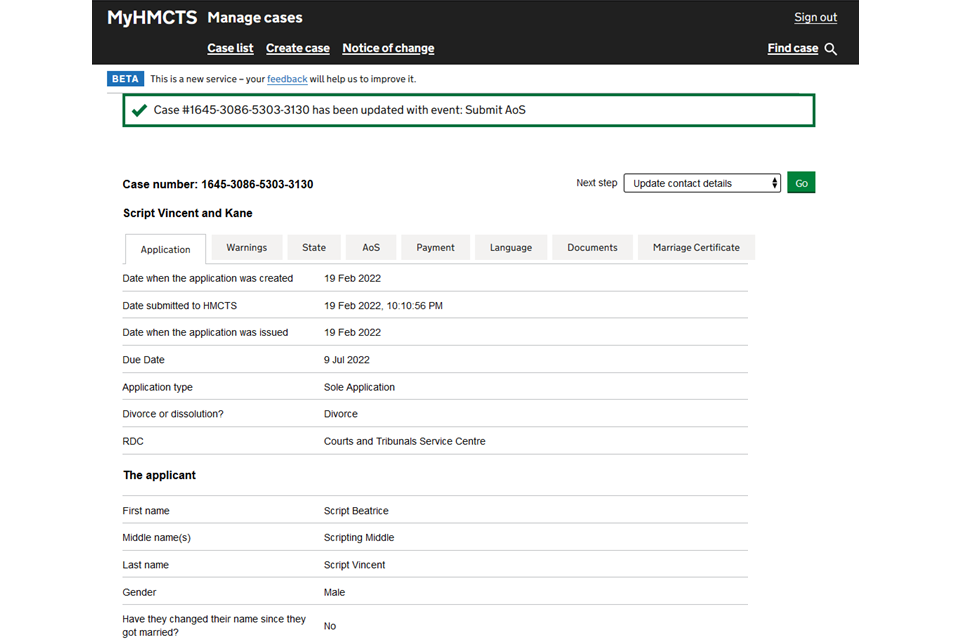The image size is (960, 640).
Task: Click the MyHMCTS logo
Action: [152, 17]
